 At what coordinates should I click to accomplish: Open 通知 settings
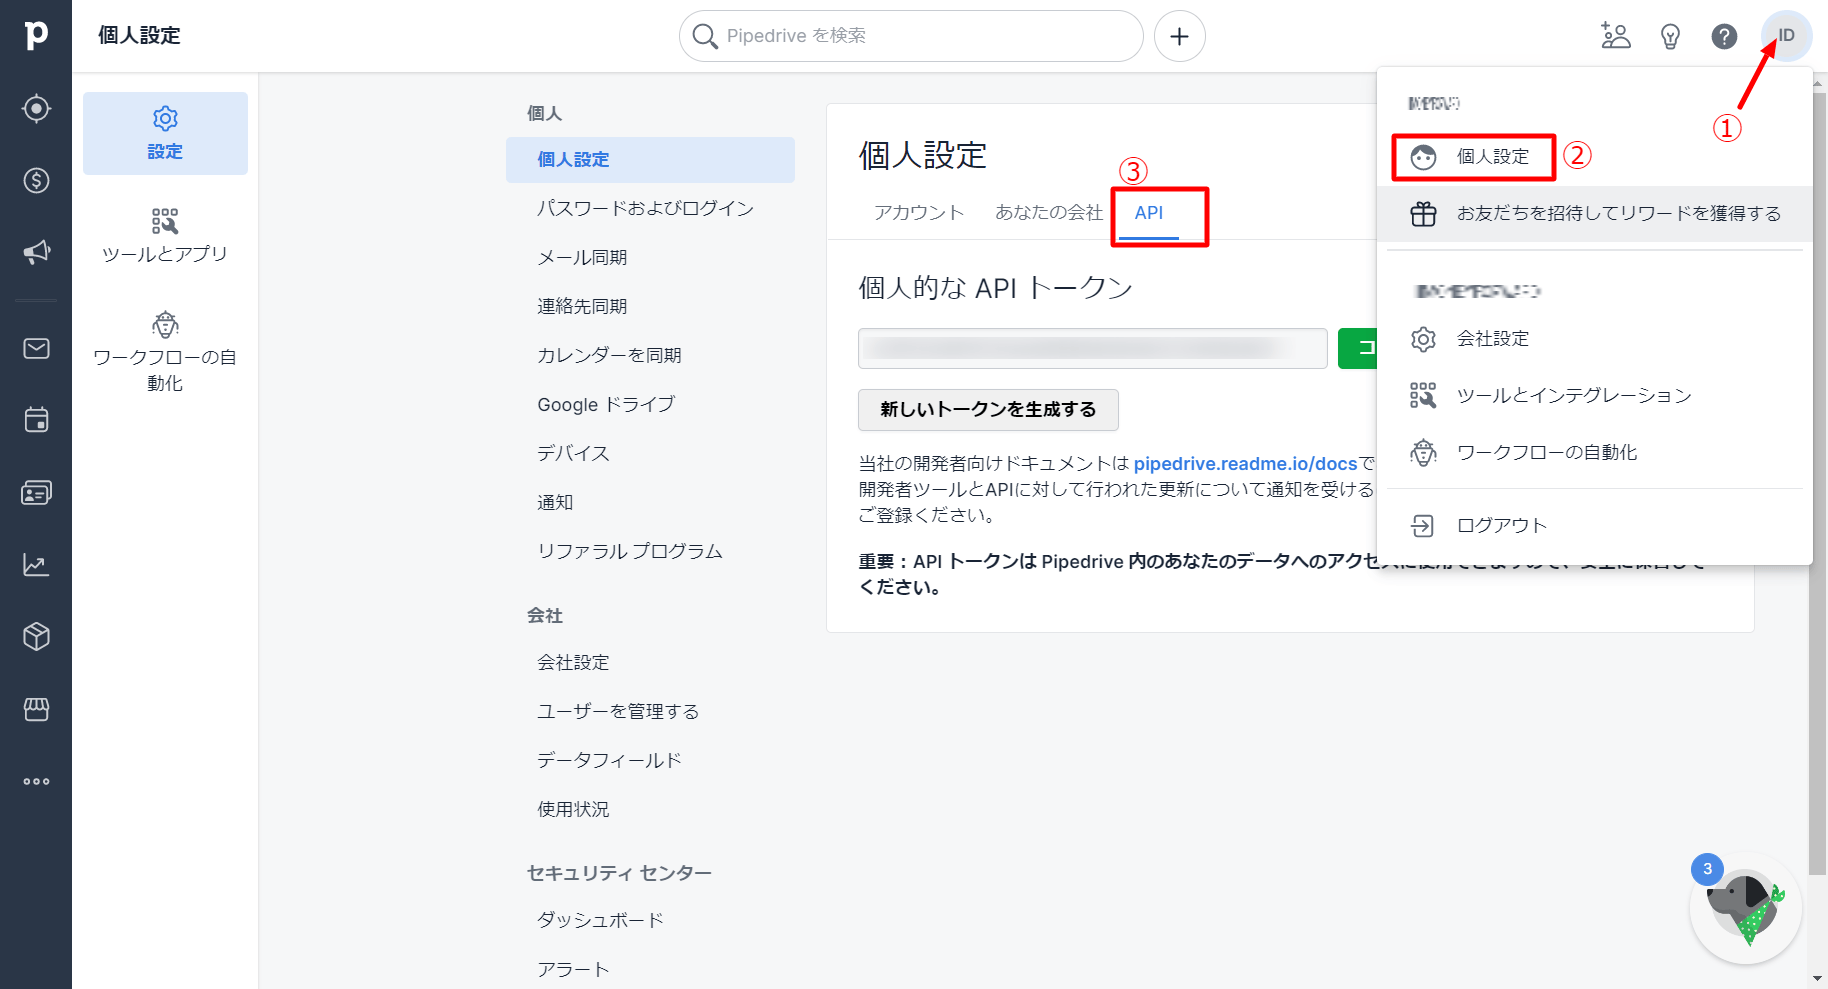tap(650, 503)
